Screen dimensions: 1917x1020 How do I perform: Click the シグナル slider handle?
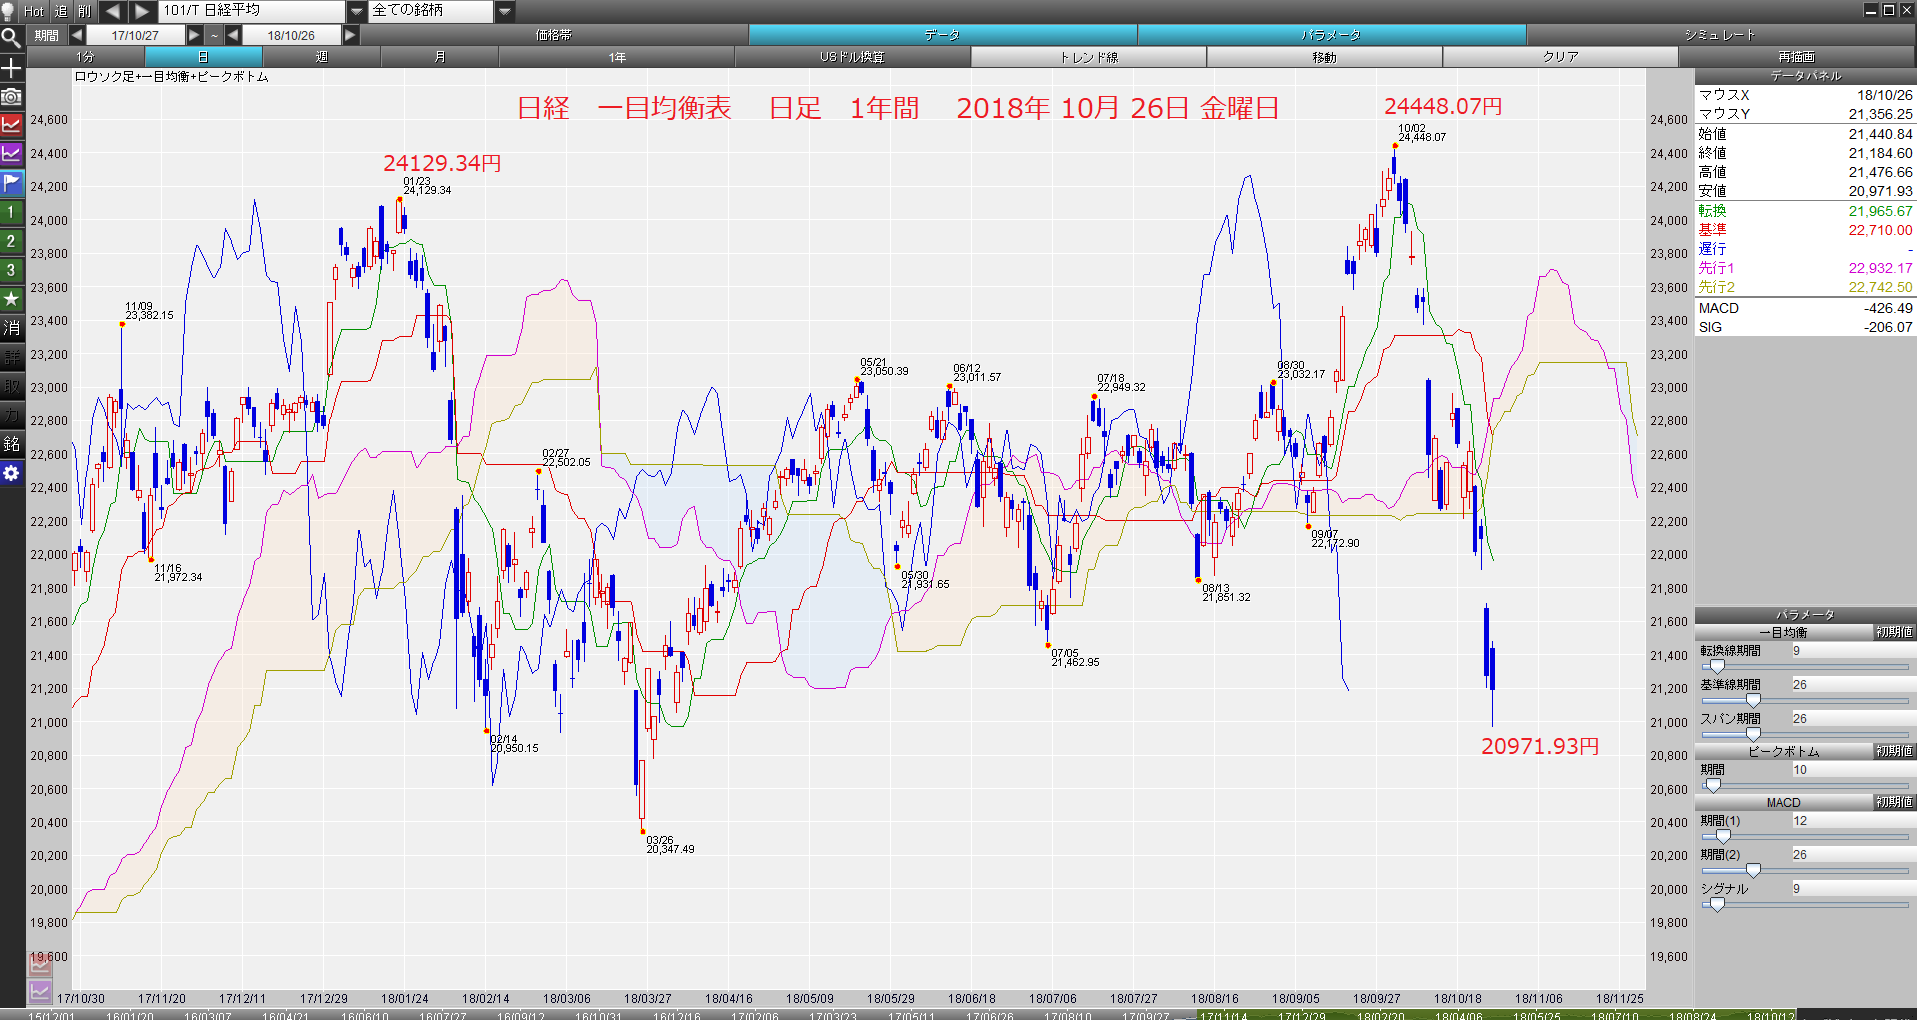(1717, 905)
